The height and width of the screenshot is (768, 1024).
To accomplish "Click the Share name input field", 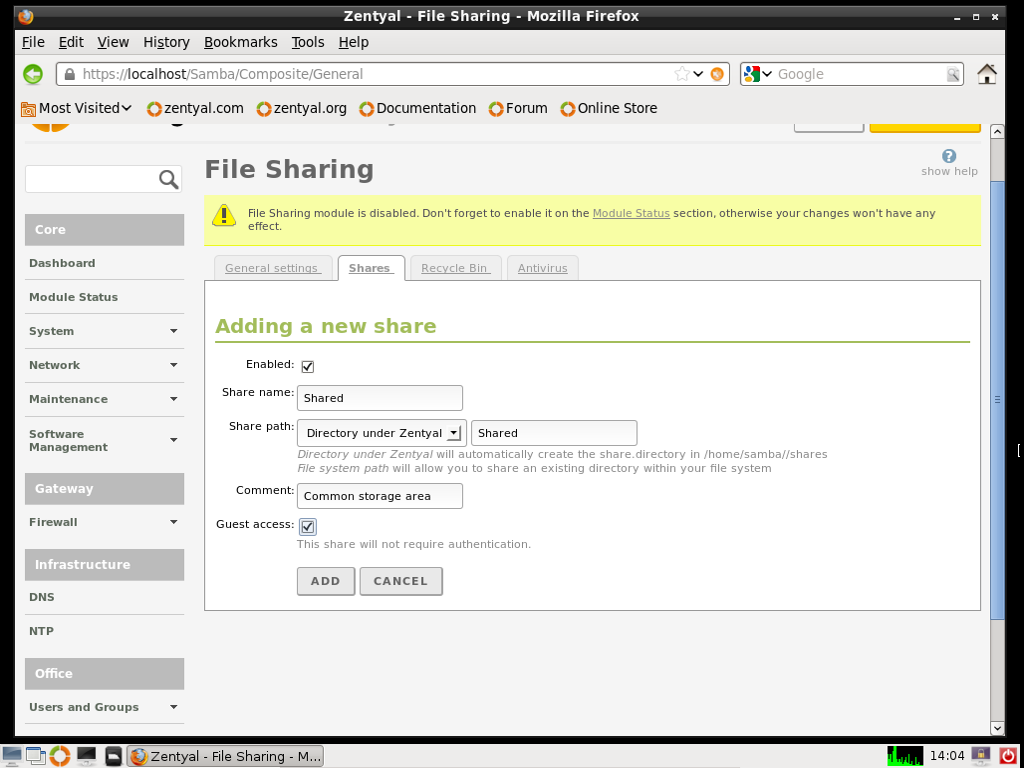I will (379, 398).
